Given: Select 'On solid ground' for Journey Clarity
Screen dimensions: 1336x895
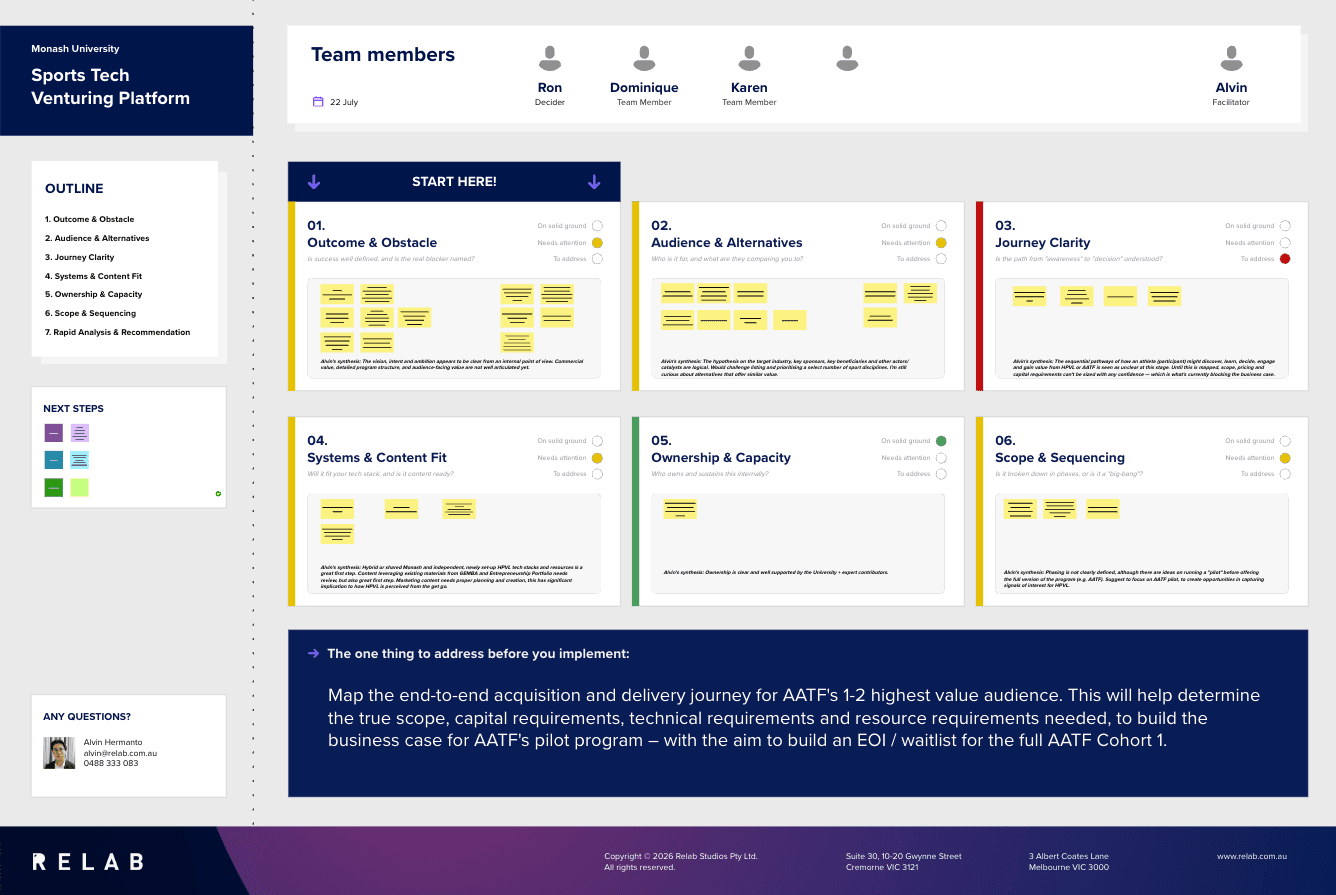Looking at the screenshot, I should tap(1285, 226).
